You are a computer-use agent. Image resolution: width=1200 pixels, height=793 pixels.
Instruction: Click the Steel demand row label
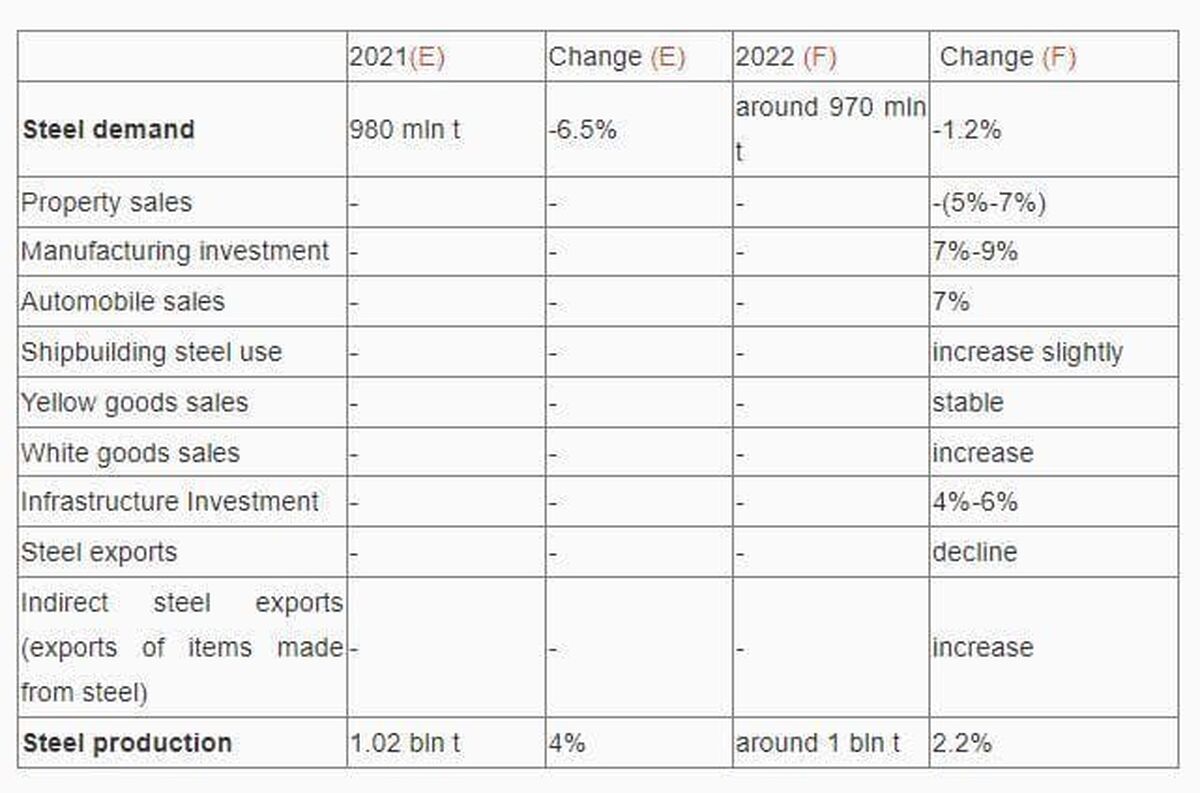point(108,130)
